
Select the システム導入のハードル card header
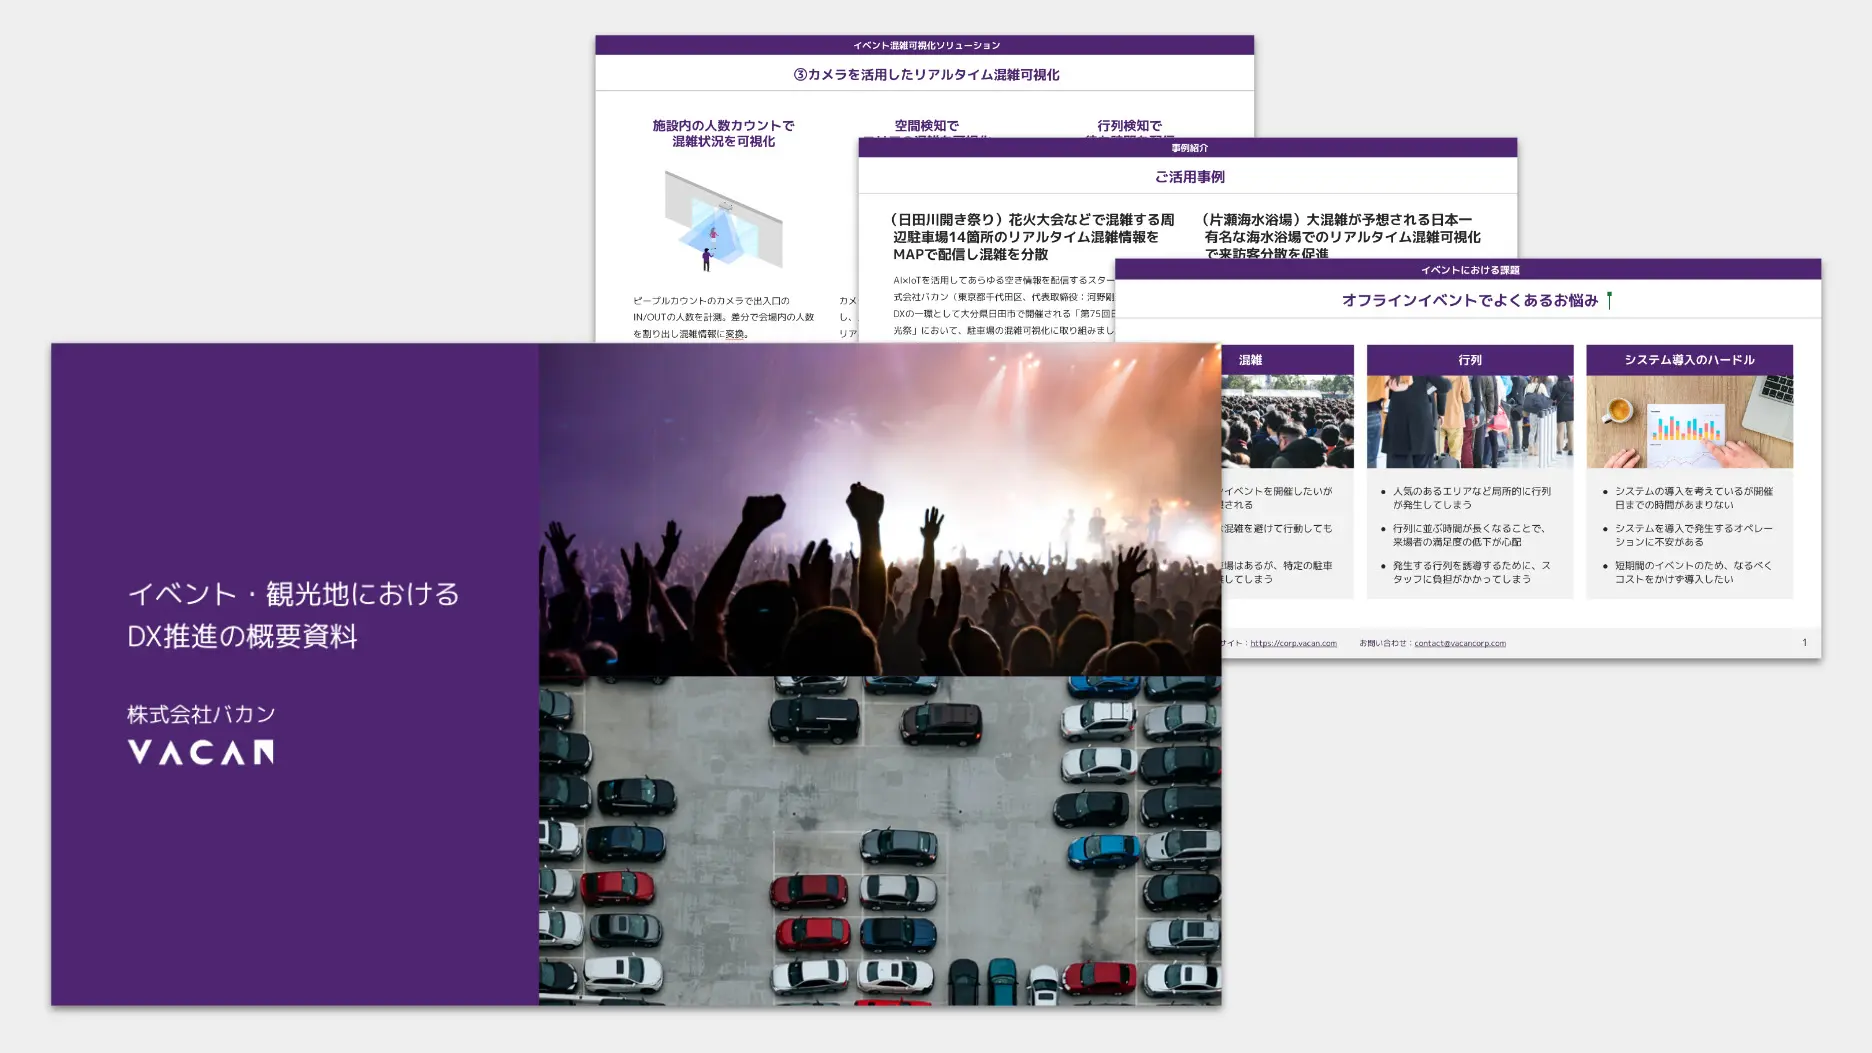click(1688, 360)
